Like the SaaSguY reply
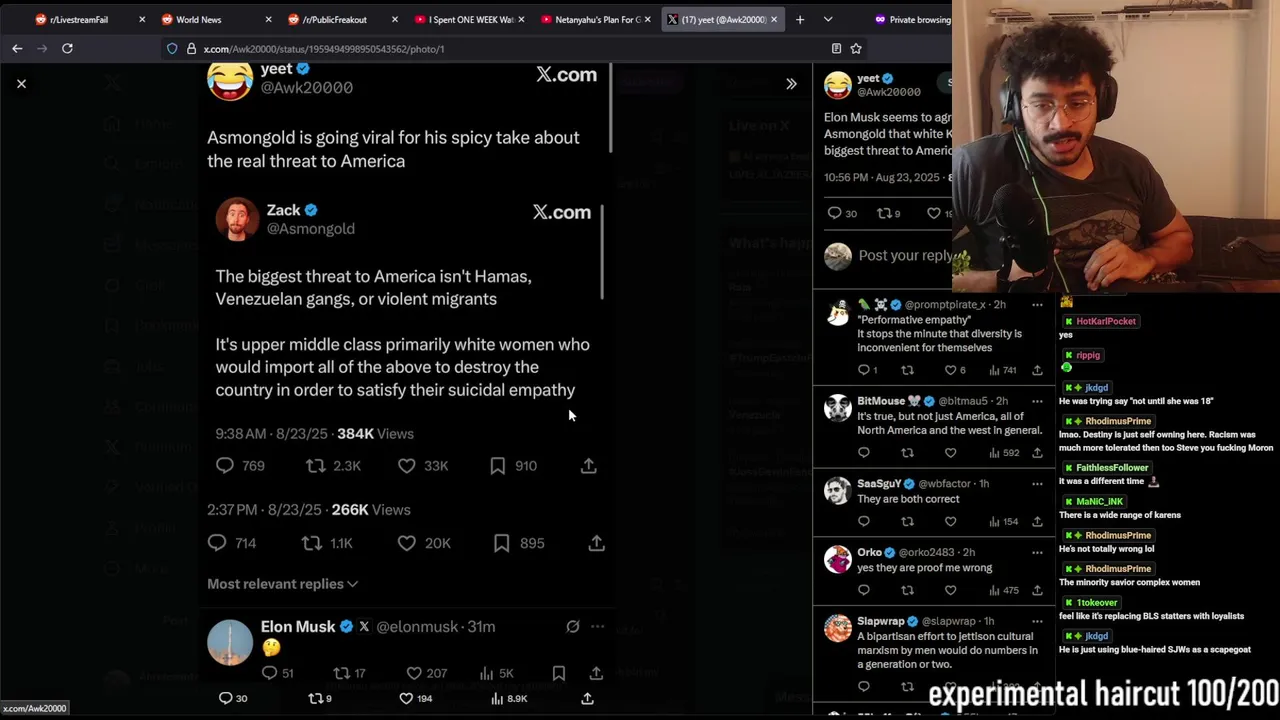 pos(950,521)
